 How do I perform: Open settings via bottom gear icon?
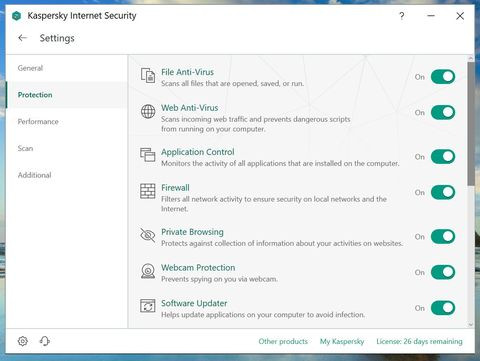pos(23,341)
